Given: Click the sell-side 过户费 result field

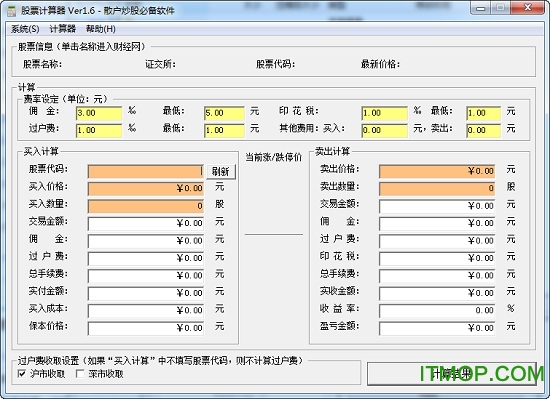Looking at the screenshot, I should click(x=437, y=241).
